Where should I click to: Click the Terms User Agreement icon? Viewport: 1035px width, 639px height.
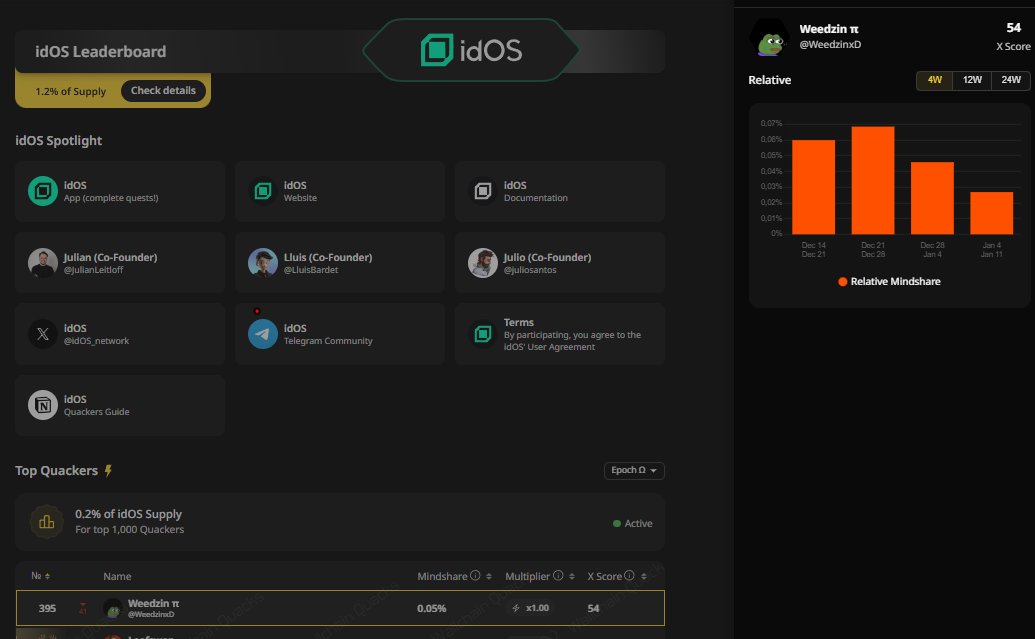(x=483, y=334)
